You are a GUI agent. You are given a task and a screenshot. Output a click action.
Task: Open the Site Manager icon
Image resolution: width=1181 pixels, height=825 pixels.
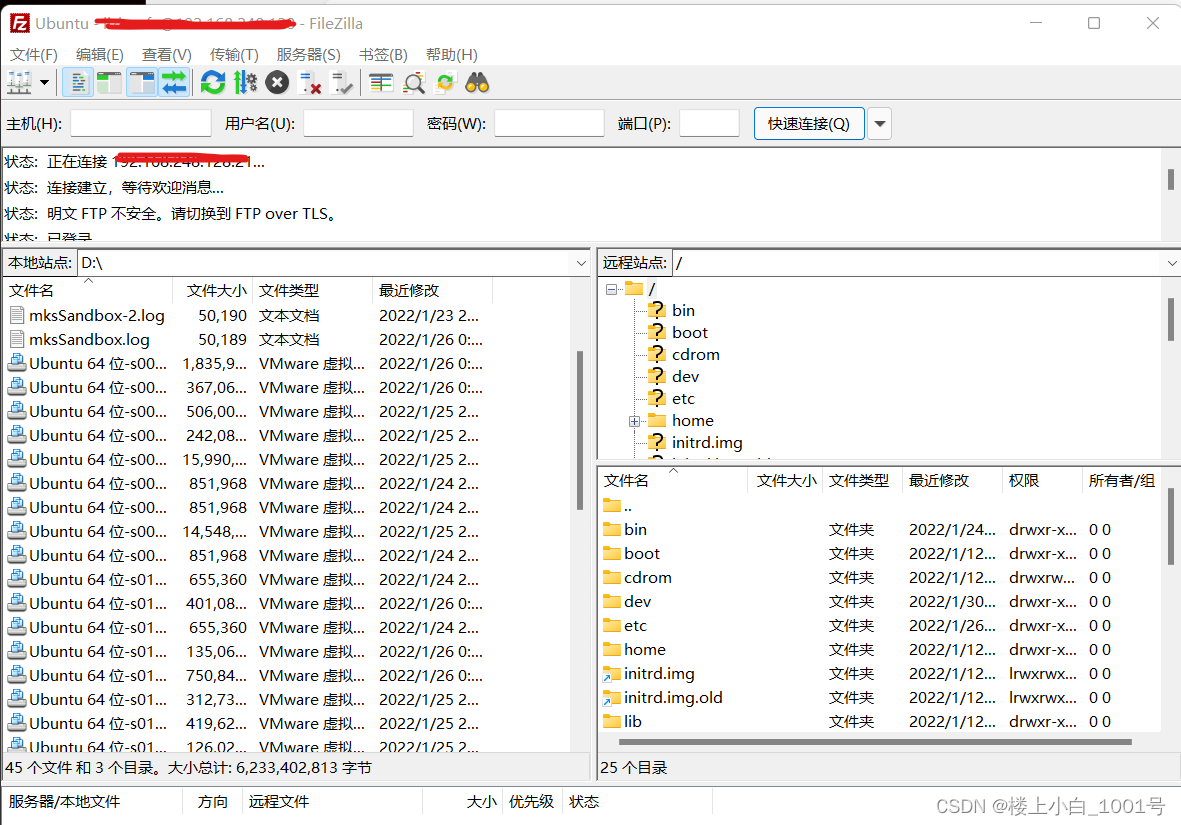coord(20,82)
